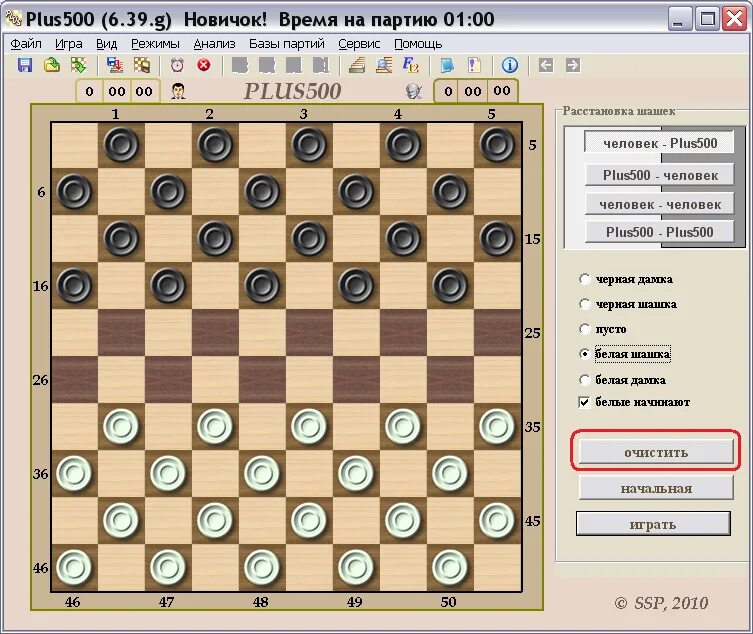Screen dimensions: 753x634
Task: Click the black piece on square 5
Action: point(497,145)
